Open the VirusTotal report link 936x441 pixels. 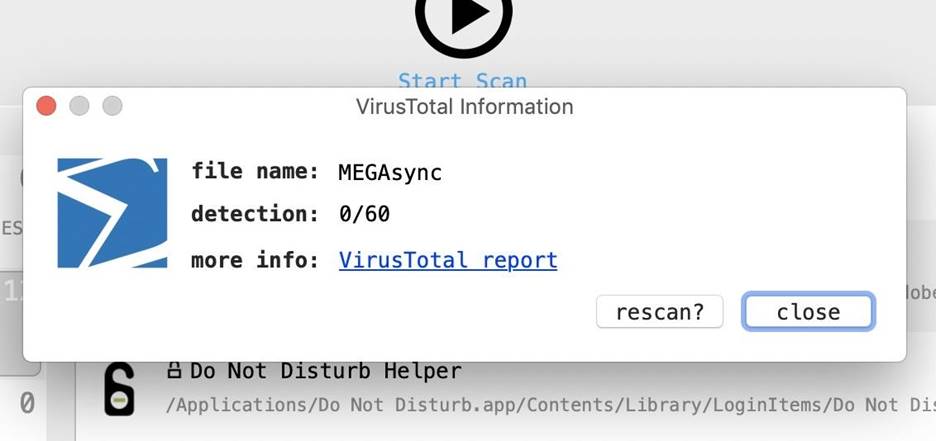tap(448, 260)
